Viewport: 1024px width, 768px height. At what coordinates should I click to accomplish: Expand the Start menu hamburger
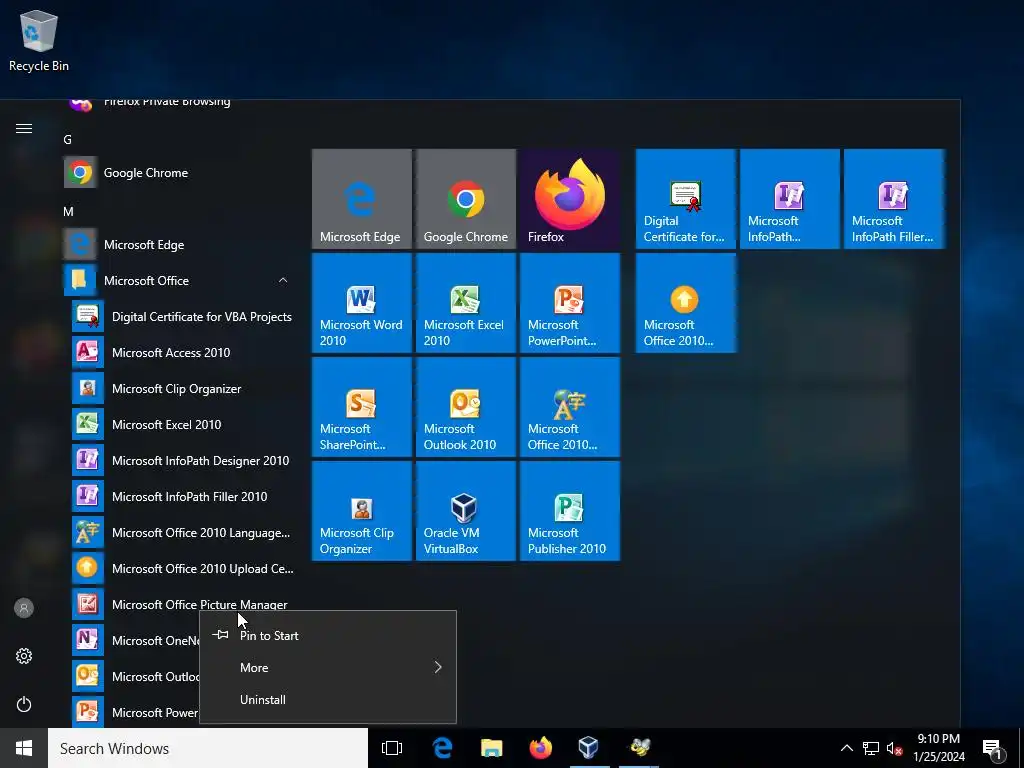24,129
